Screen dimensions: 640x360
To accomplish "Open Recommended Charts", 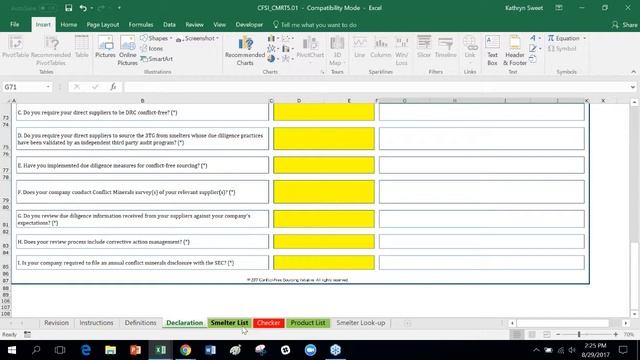I will [245, 51].
